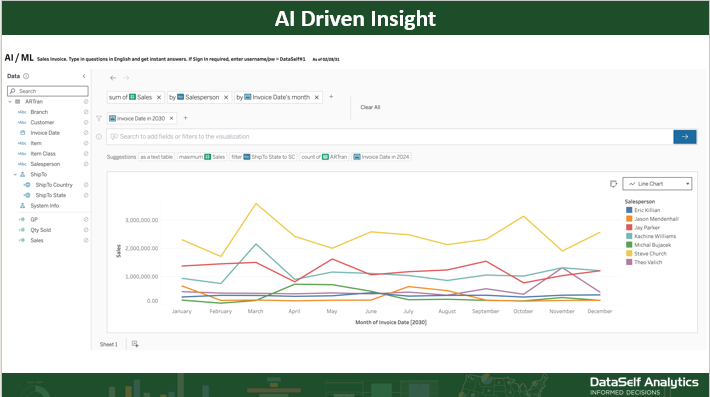Click the Theo Valich legend entry
The width and height of the screenshot is (710, 397).
pyautogui.click(x=644, y=263)
